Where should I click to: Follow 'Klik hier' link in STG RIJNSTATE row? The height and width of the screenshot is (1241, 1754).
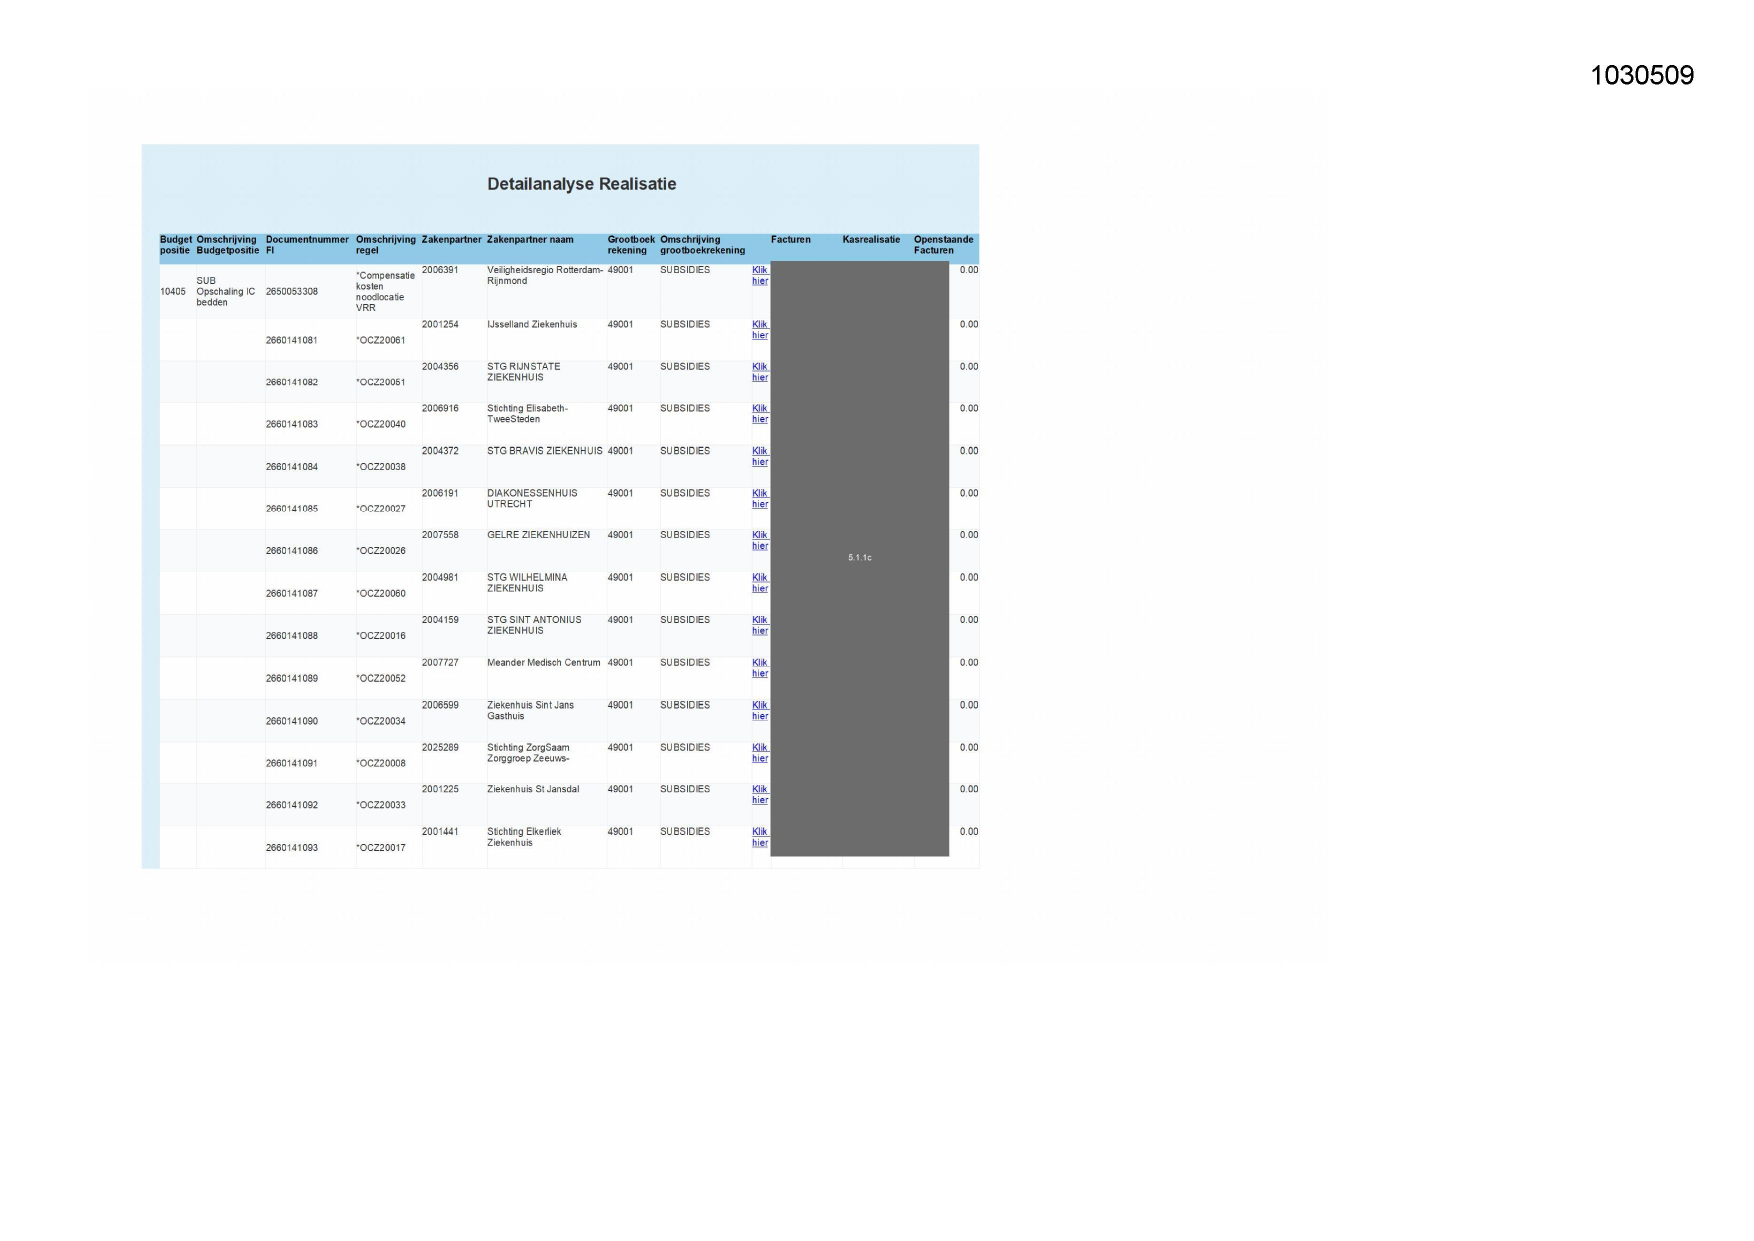click(760, 372)
